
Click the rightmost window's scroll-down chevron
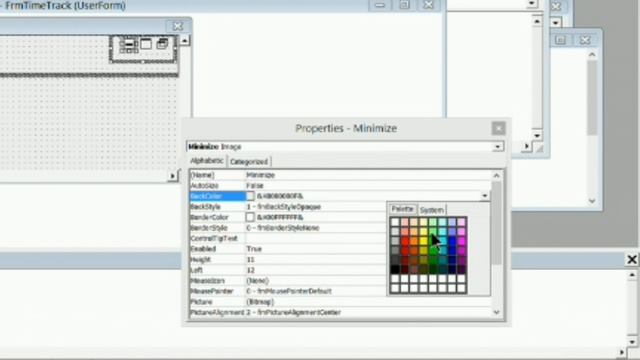pos(592,201)
